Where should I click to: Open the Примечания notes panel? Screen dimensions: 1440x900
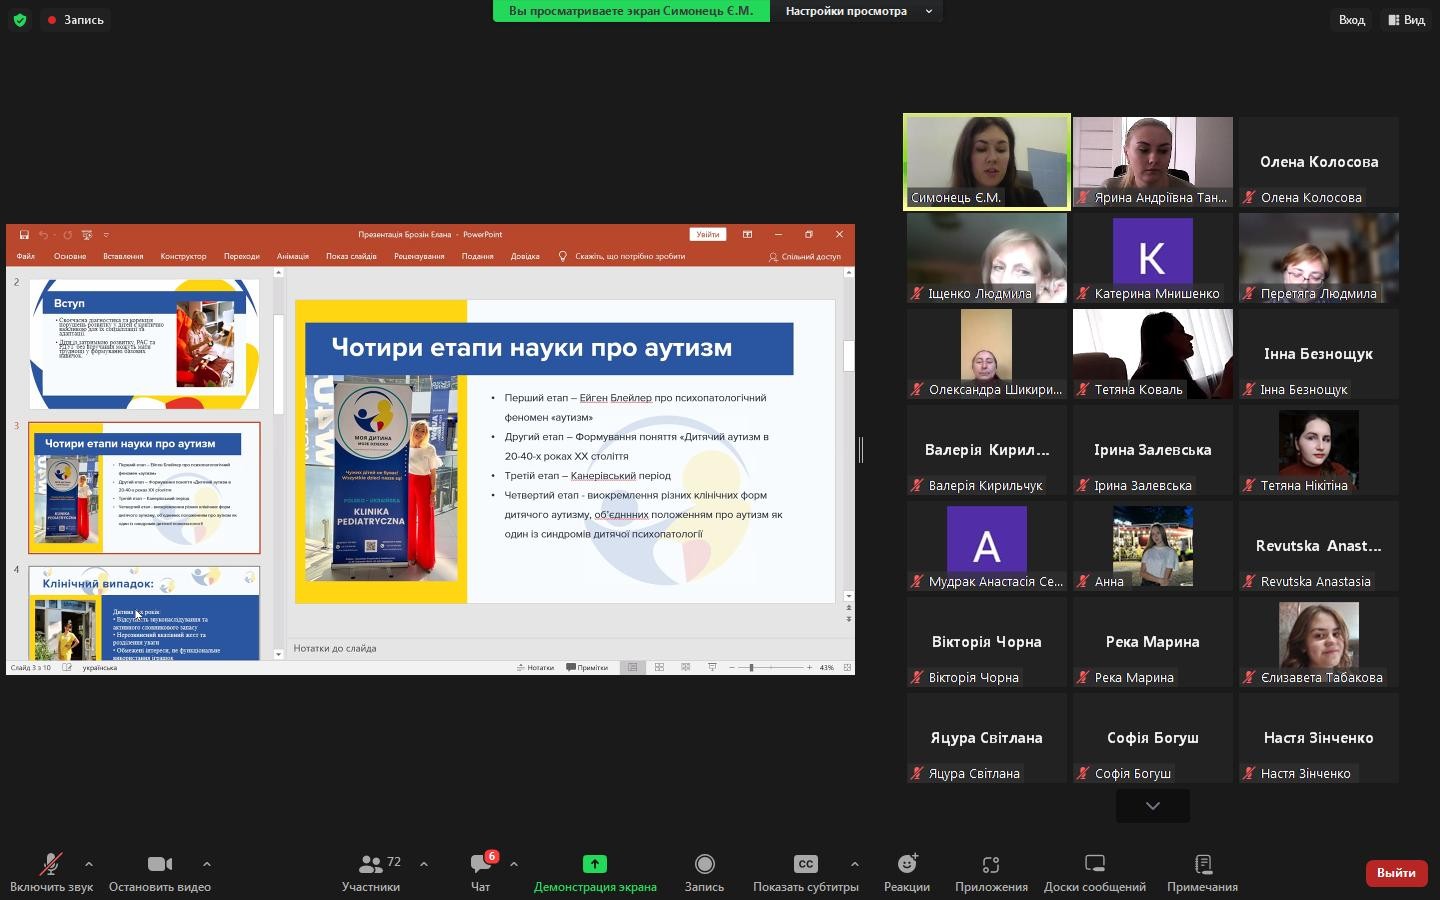(x=1202, y=872)
